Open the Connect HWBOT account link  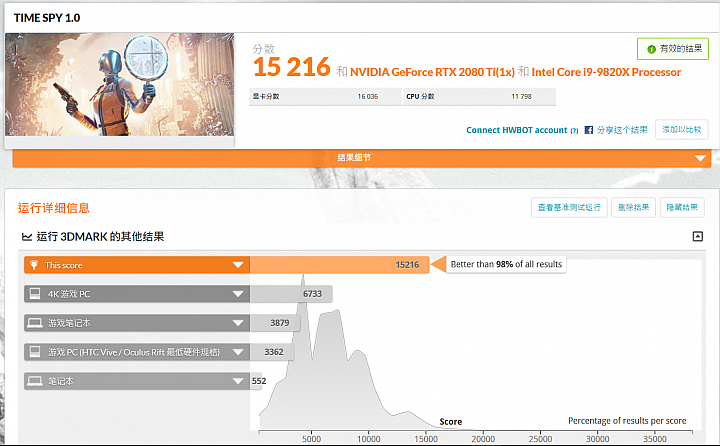pyautogui.click(x=517, y=130)
